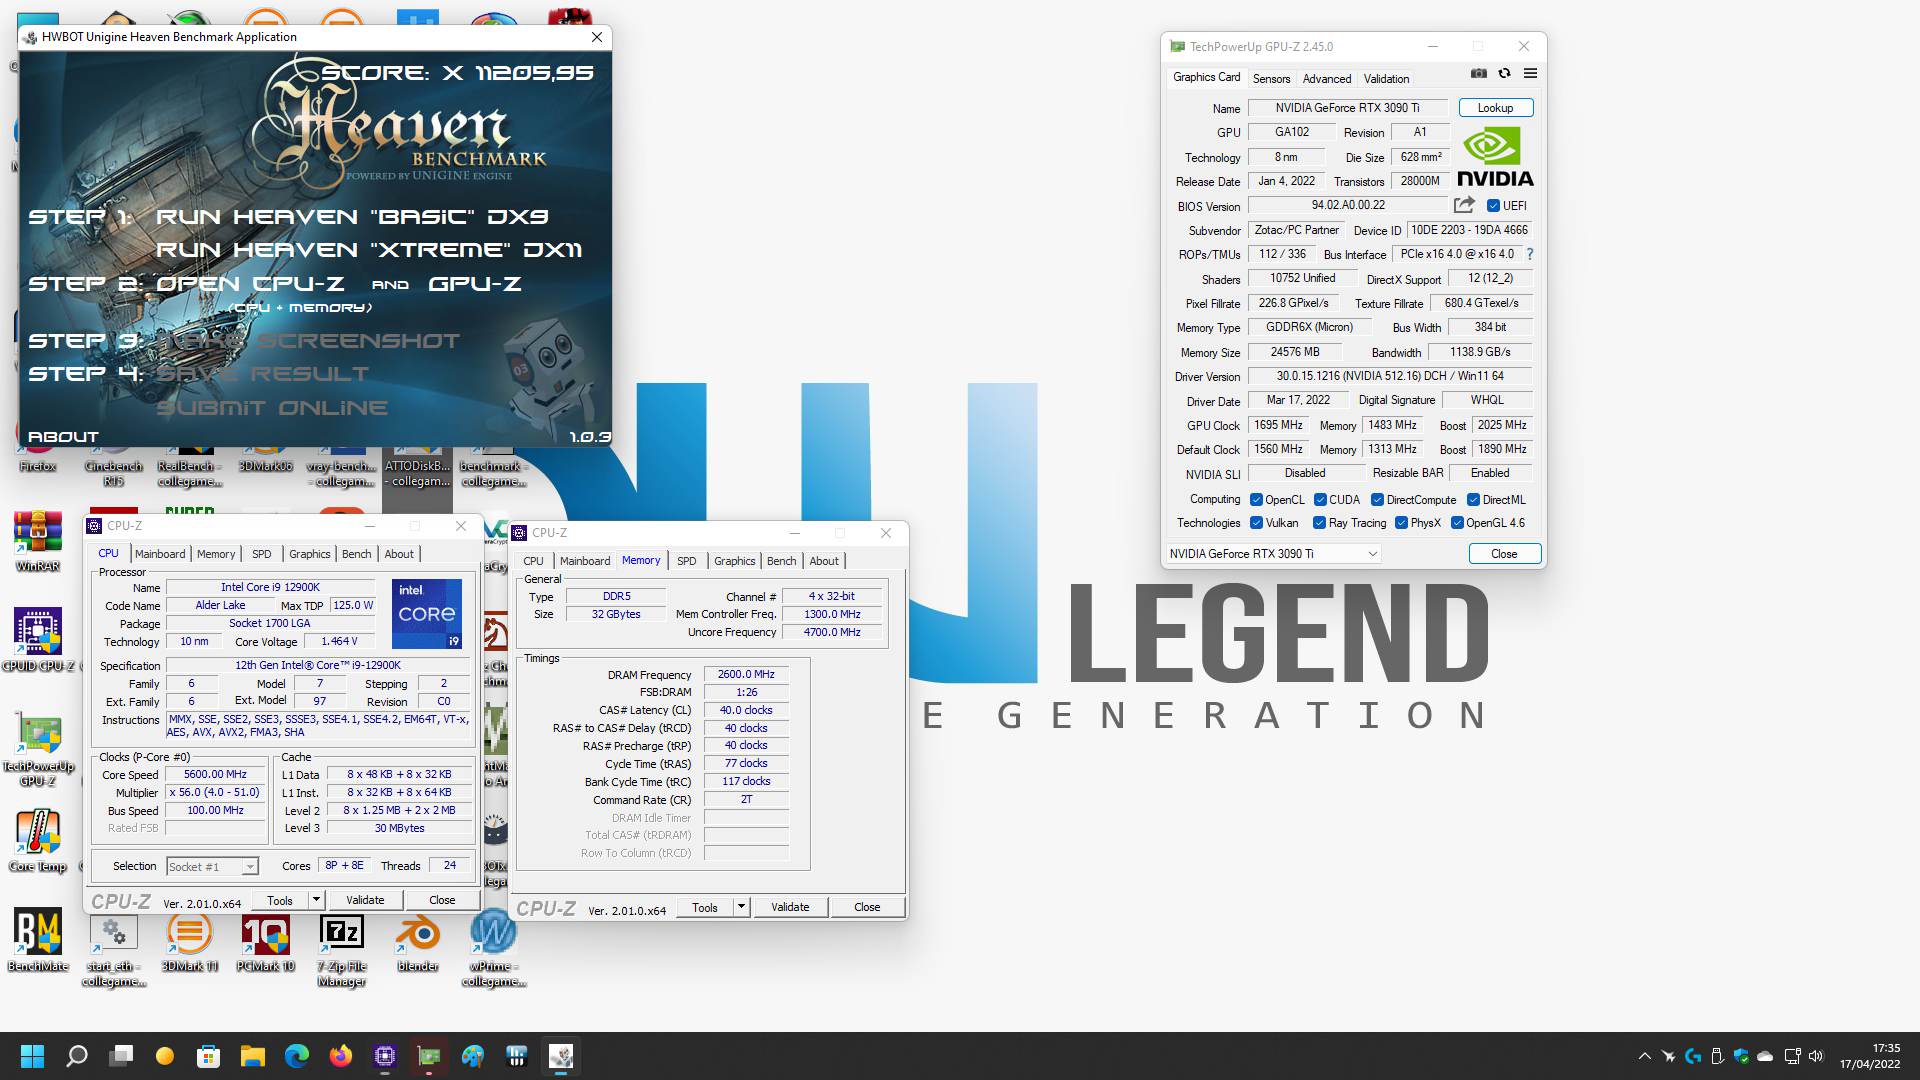Viewport: 1920px width, 1080px height.
Task: Toggle UEFI checkbox in GPU-Z
Action: coord(1493,206)
